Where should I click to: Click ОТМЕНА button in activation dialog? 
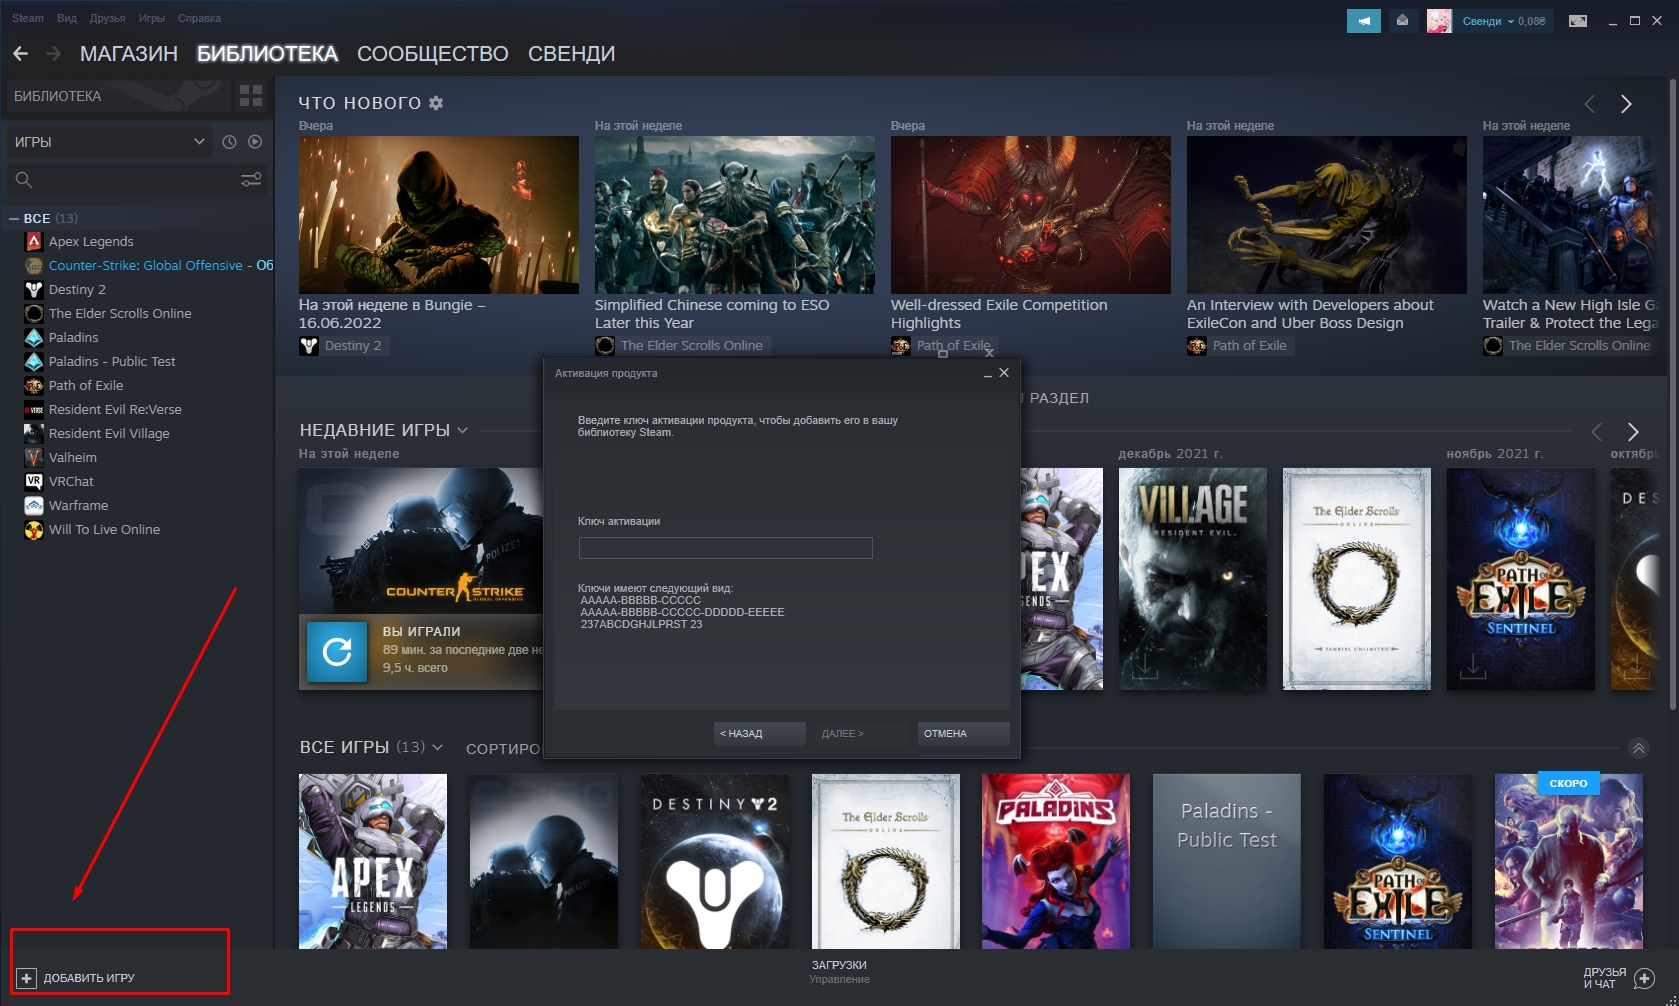point(964,734)
